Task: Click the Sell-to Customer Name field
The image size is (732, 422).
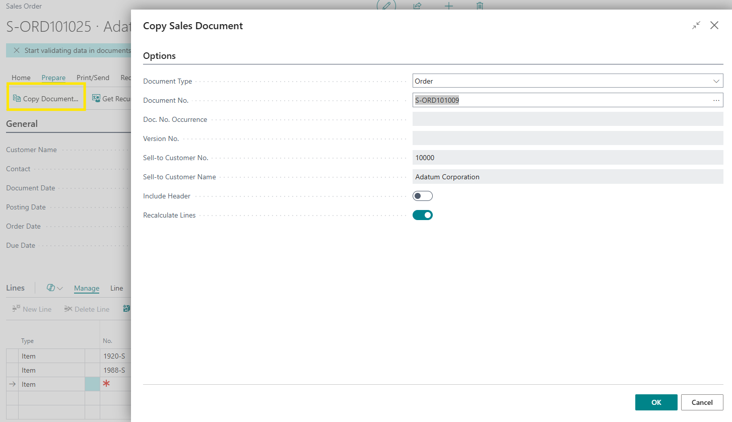Action: click(568, 177)
